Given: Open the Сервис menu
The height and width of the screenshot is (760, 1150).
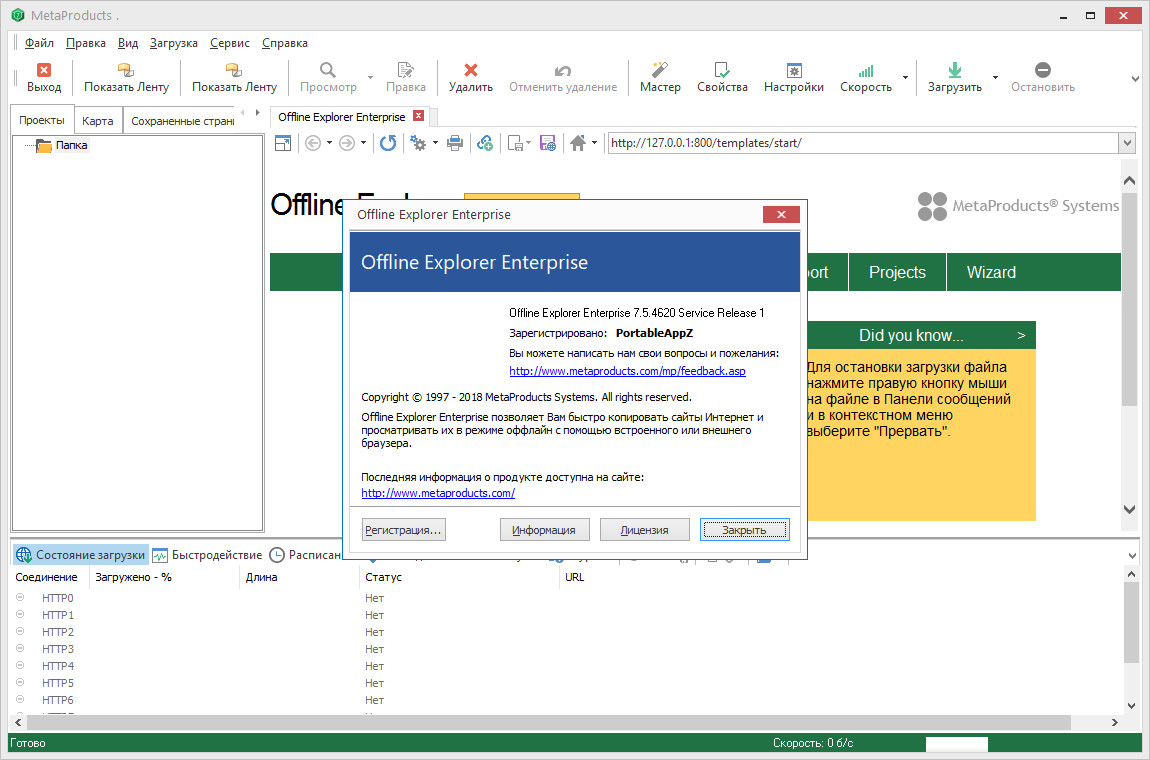Looking at the screenshot, I should [230, 43].
